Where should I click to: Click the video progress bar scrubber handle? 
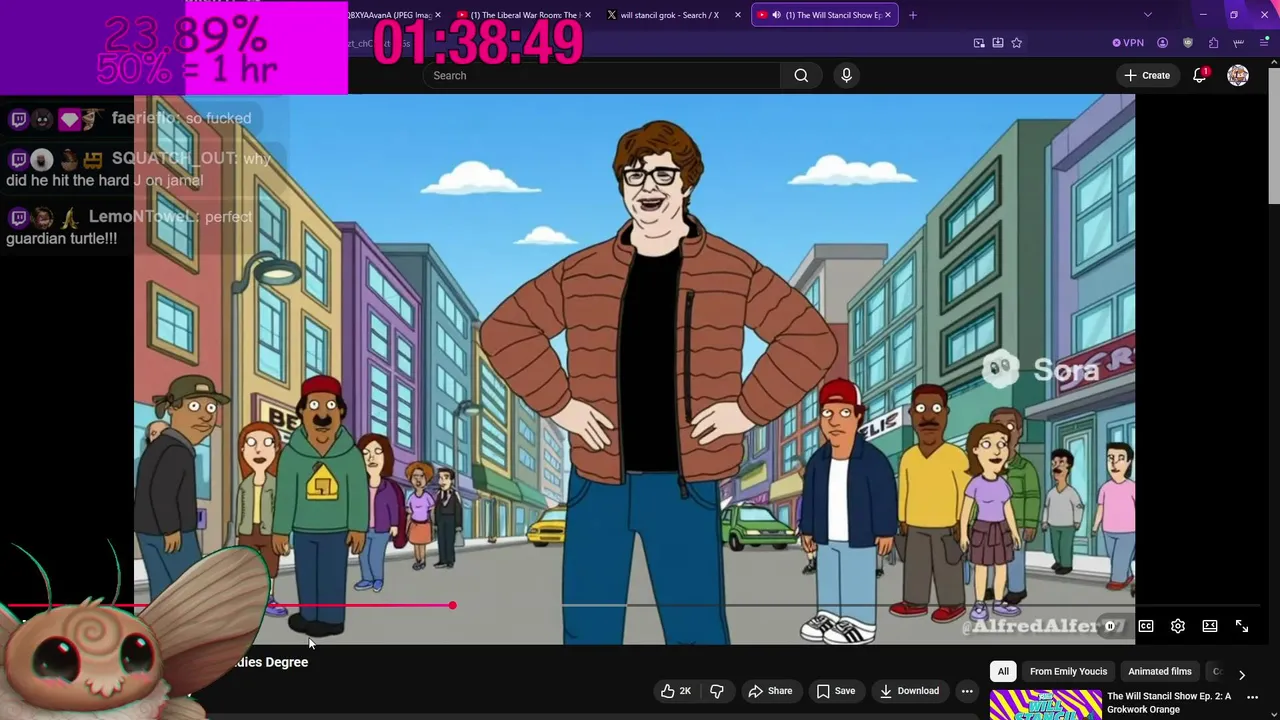(x=453, y=605)
